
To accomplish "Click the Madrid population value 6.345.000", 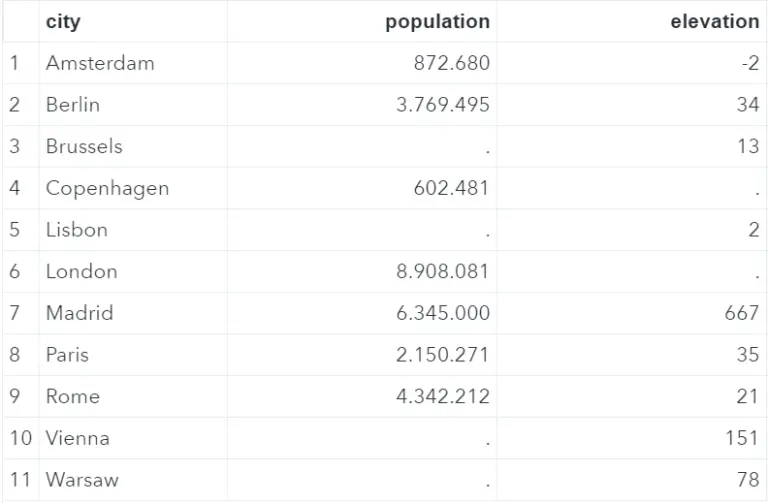I will tap(443, 313).
